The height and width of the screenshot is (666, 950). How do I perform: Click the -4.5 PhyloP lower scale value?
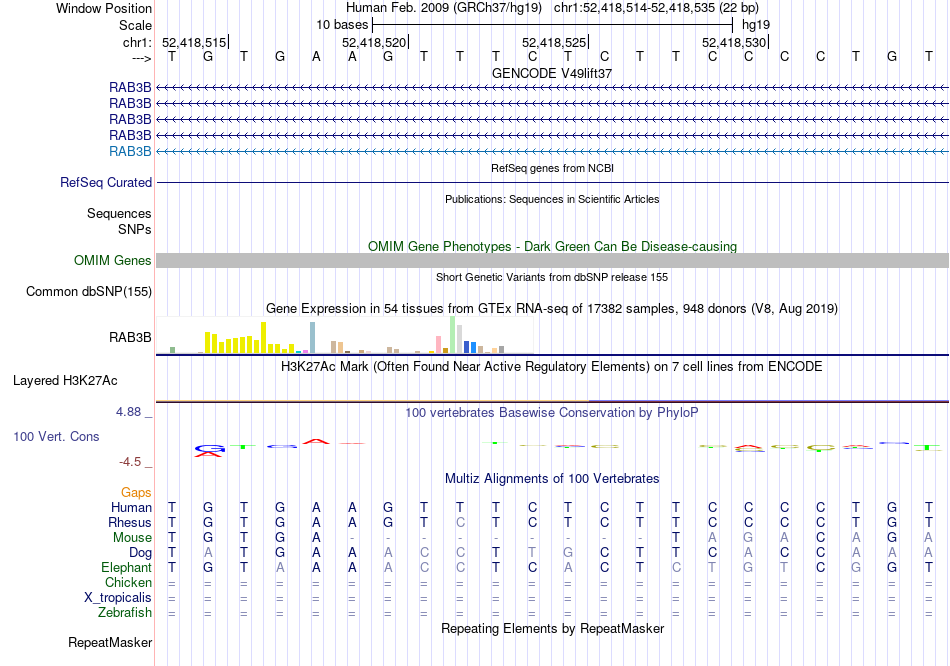tap(130, 462)
